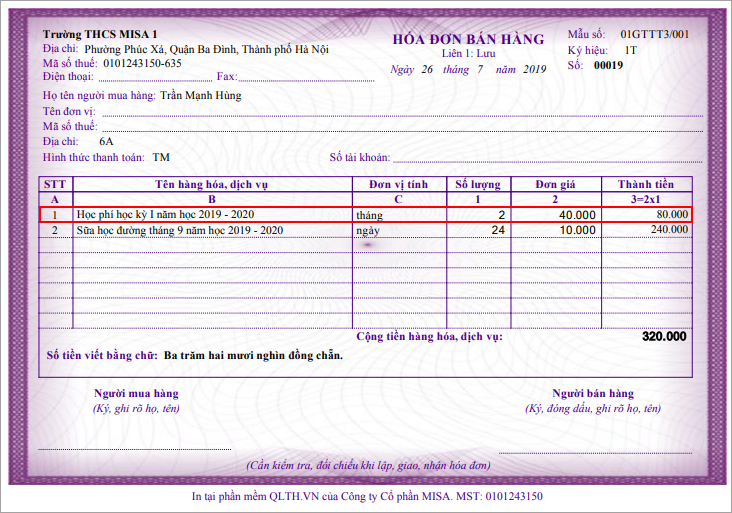Click the tax code '0101243150-635'
Screen dimensions: 732x513
(x=142, y=63)
